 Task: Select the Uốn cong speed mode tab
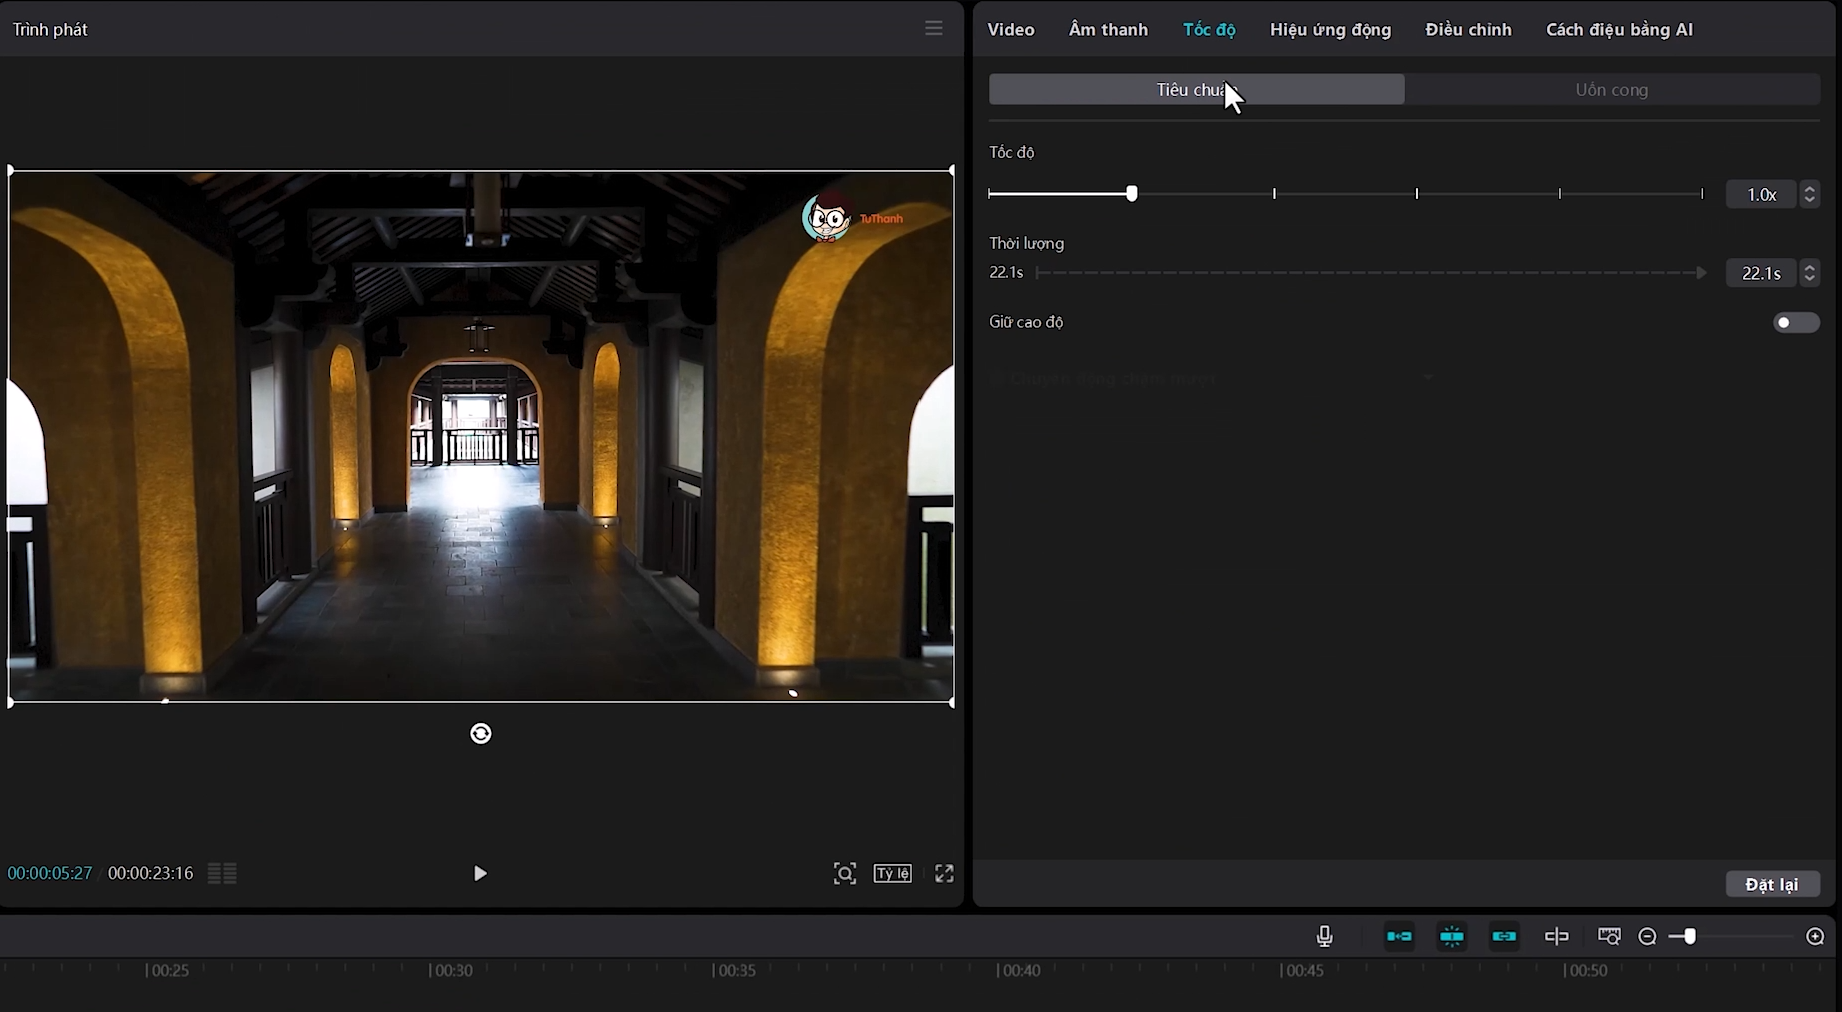(x=1611, y=90)
